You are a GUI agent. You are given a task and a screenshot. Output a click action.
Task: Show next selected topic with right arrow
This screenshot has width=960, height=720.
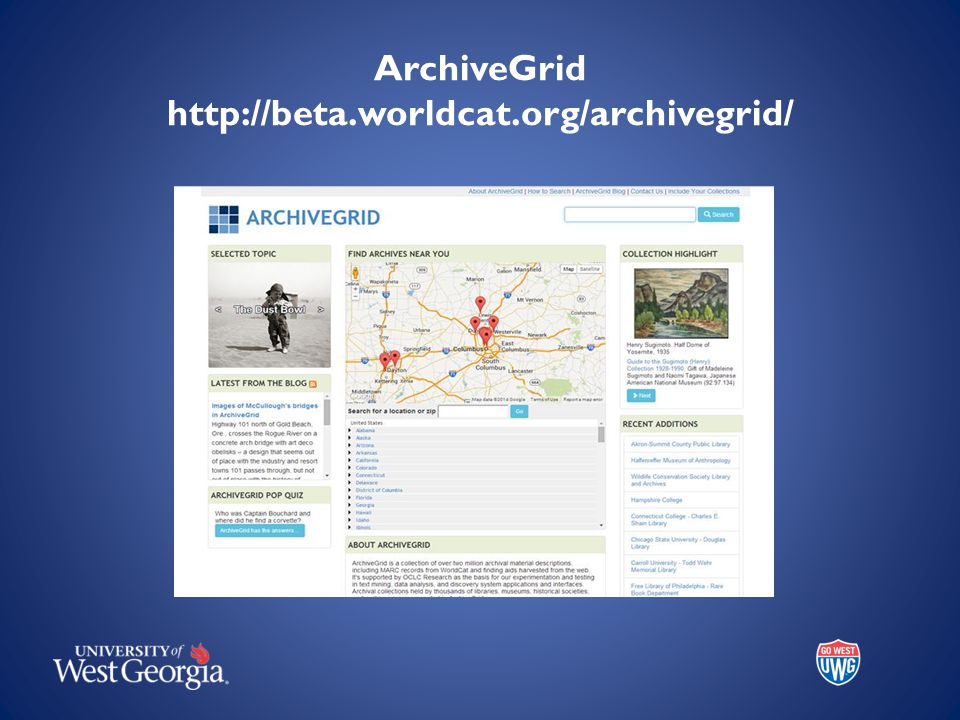tap(320, 310)
